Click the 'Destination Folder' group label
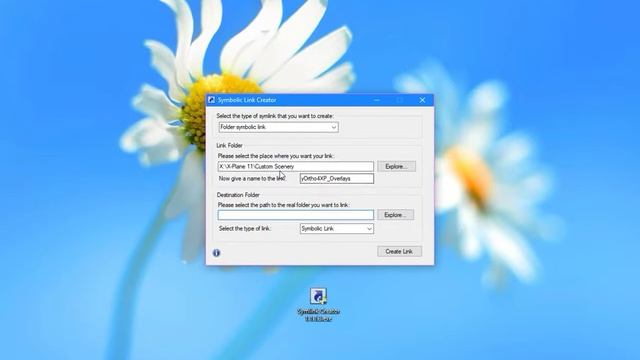This screenshot has width=640, height=360. 238,195
